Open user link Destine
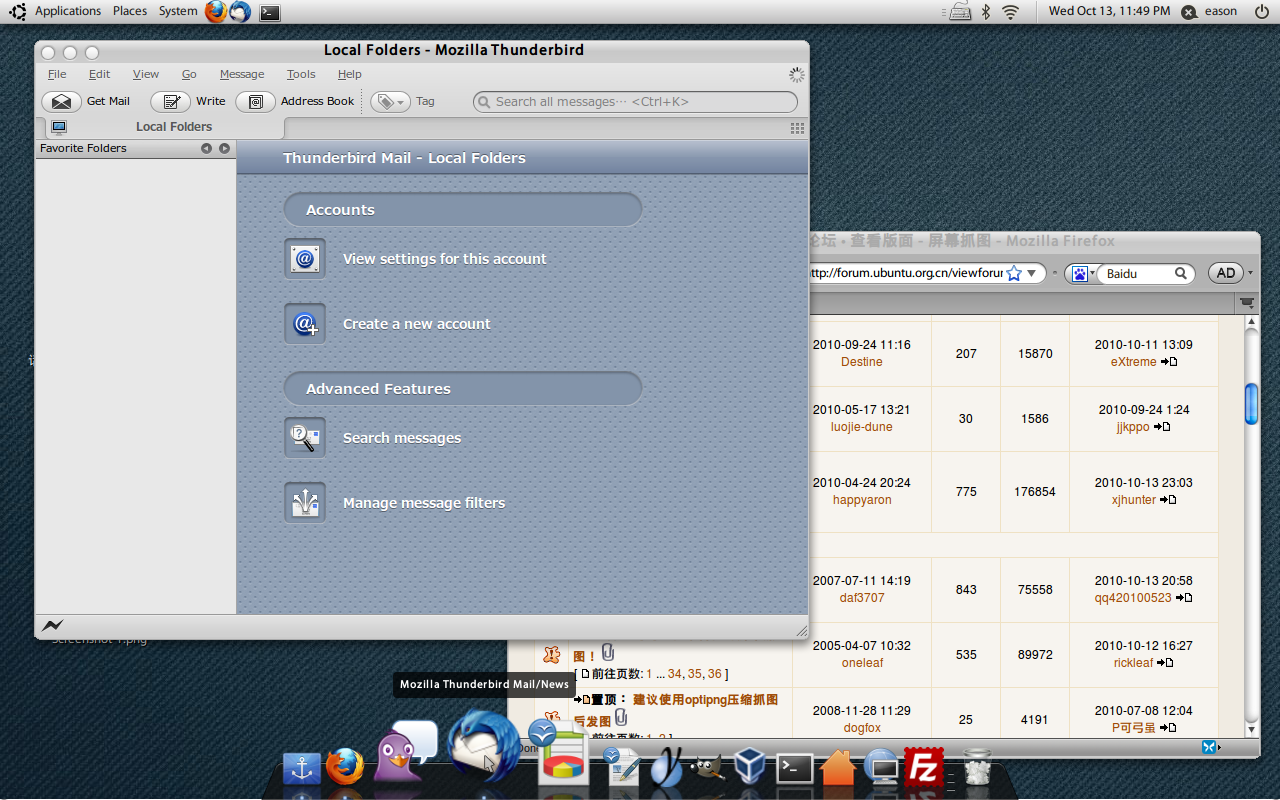 [x=862, y=362]
